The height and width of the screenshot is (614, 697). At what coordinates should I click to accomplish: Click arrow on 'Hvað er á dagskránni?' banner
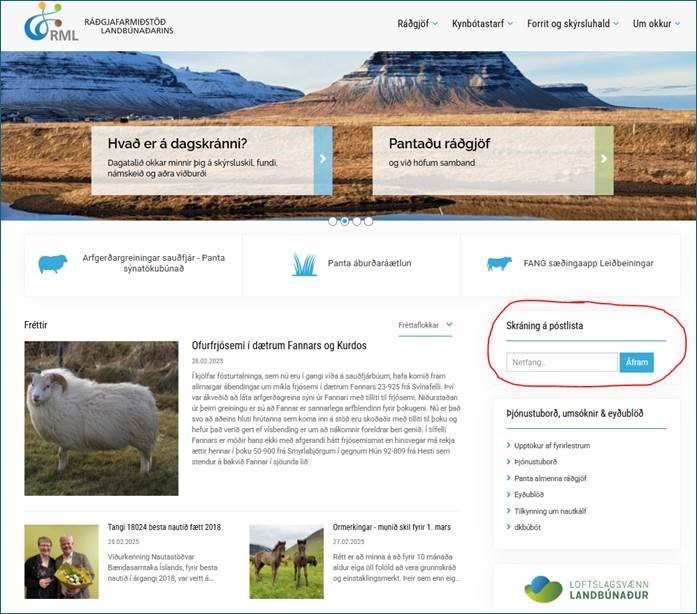click(x=322, y=160)
